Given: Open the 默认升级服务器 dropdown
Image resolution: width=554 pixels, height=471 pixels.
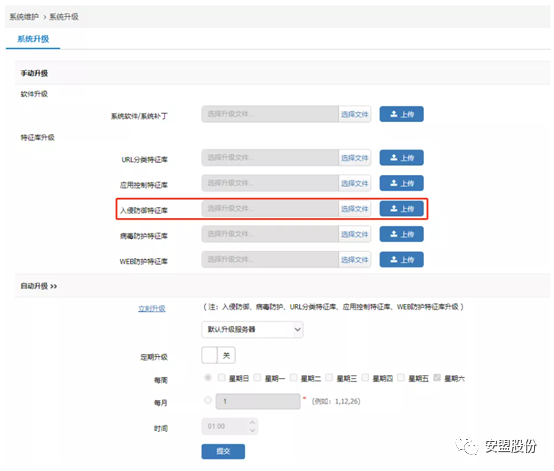Looking at the screenshot, I should (252, 329).
